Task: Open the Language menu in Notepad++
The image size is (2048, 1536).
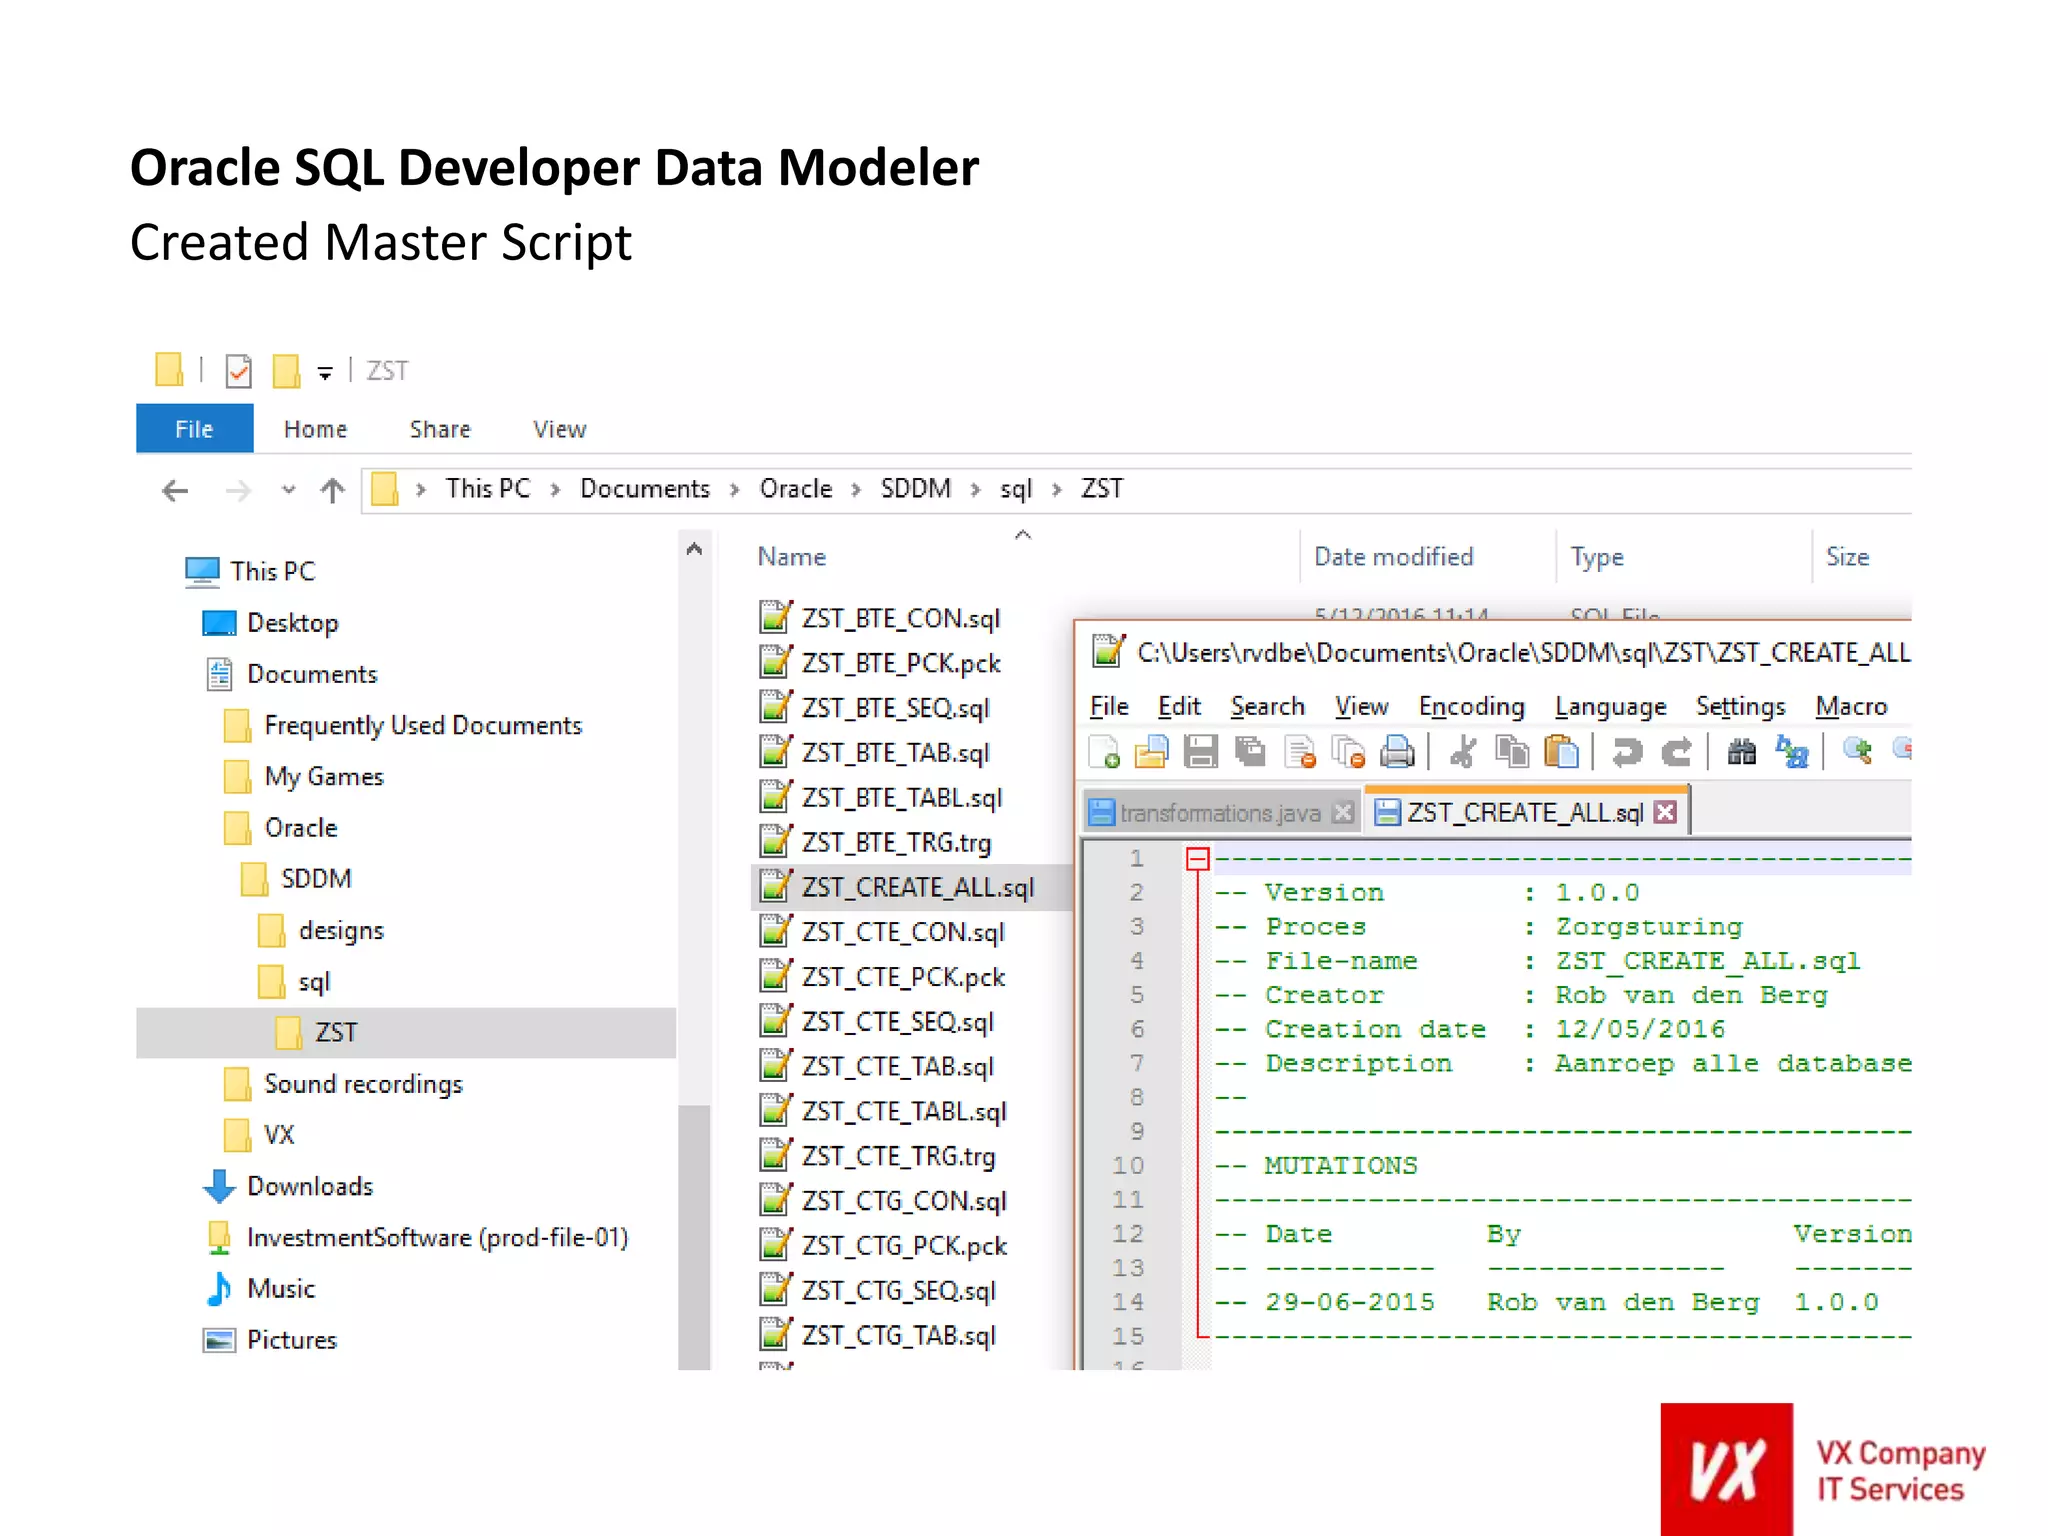Action: point(1610,707)
